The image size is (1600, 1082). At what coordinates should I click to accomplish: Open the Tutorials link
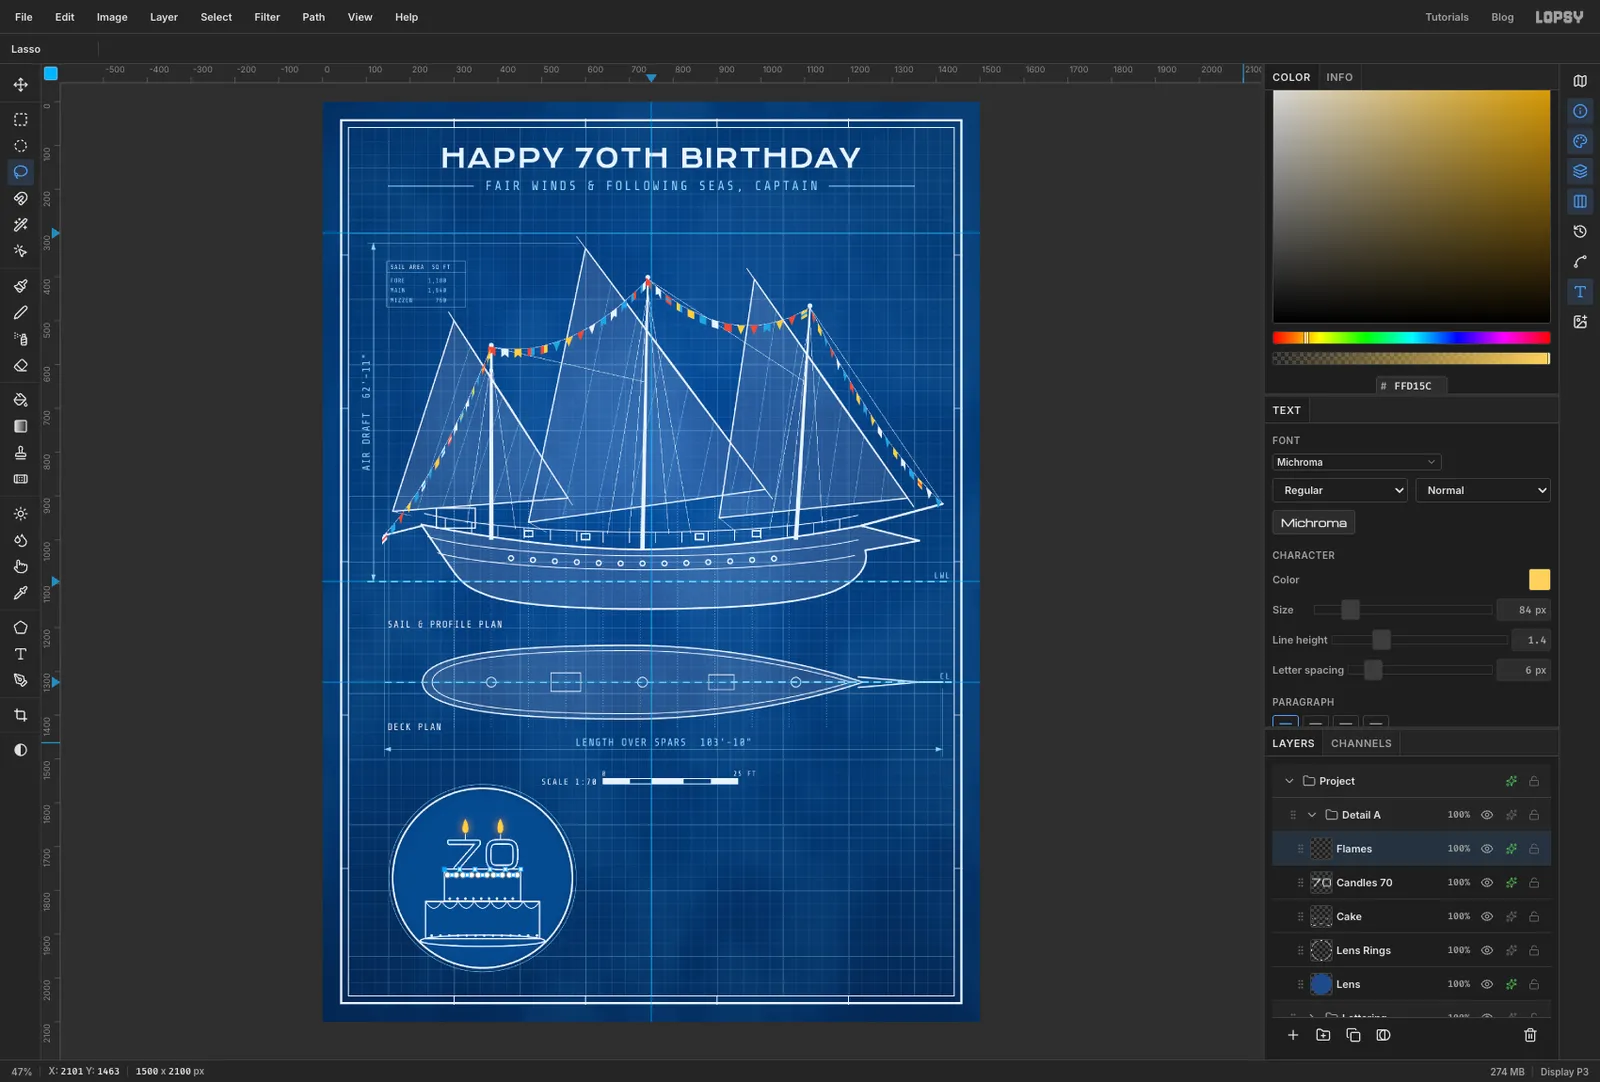[x=1447, y=17]
